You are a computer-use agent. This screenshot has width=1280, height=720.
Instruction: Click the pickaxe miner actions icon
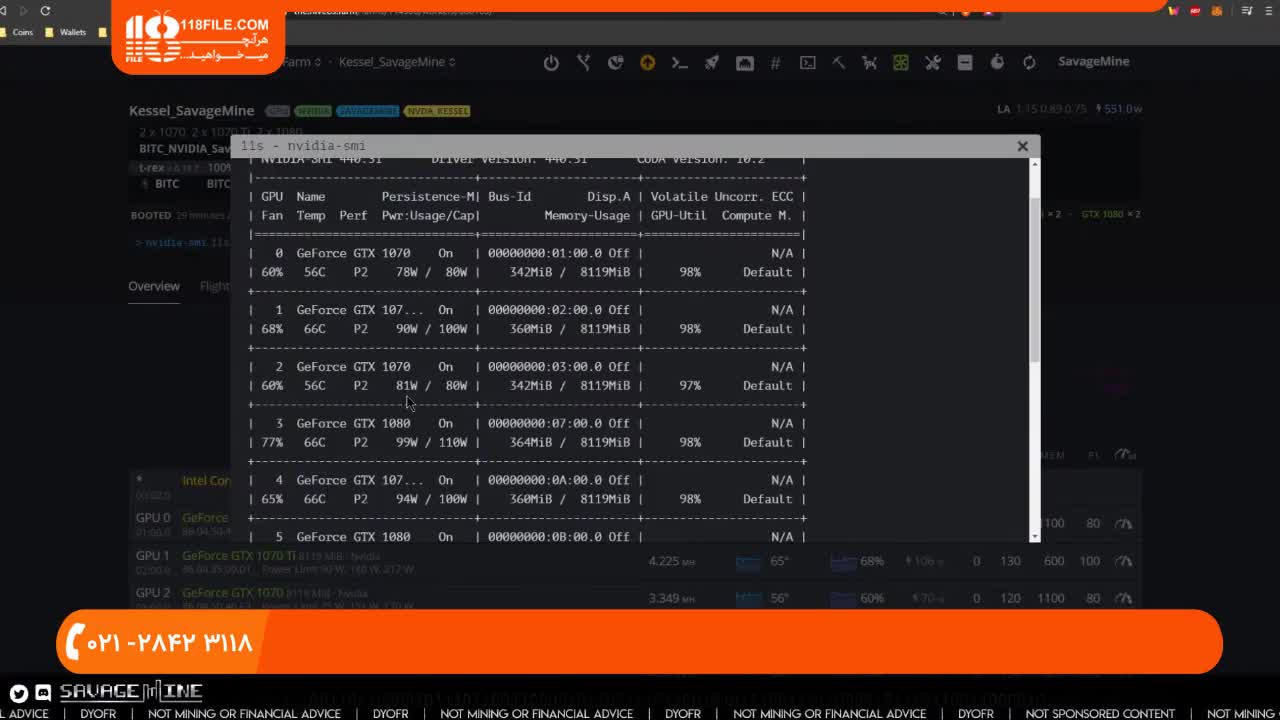tap(838, 62)
